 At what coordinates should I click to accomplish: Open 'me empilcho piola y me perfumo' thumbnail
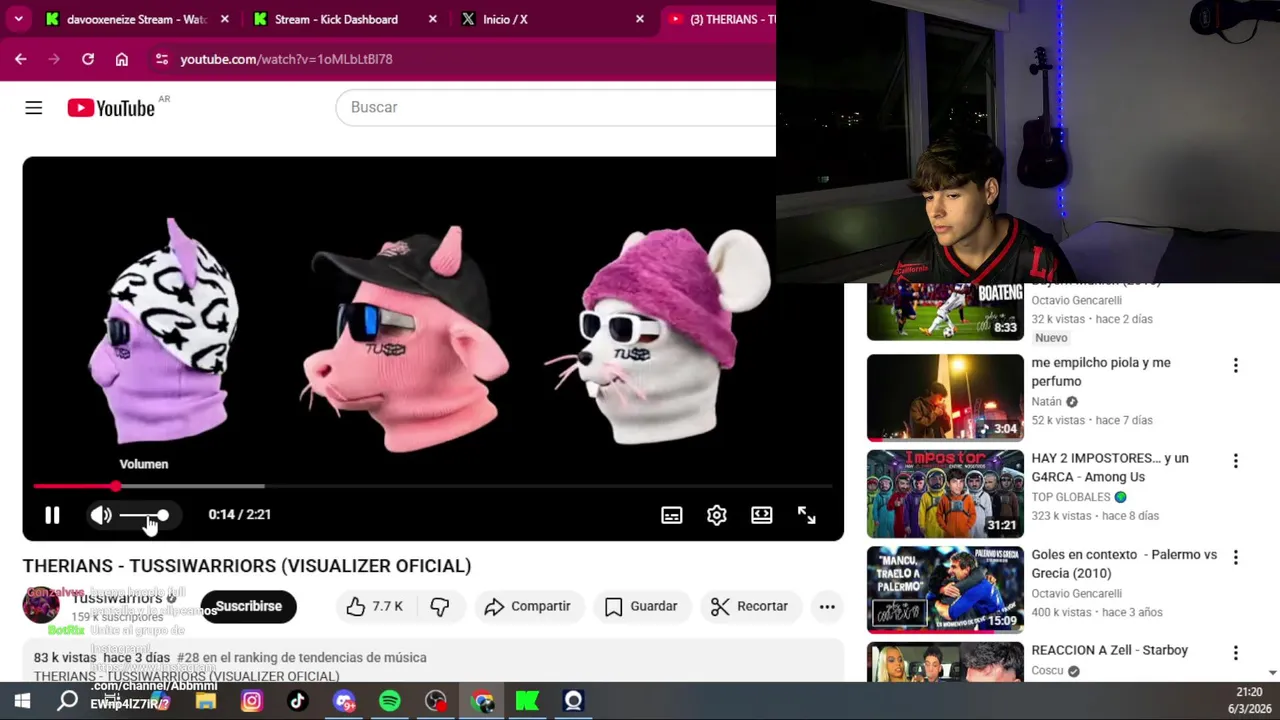(x=945, y=397)
